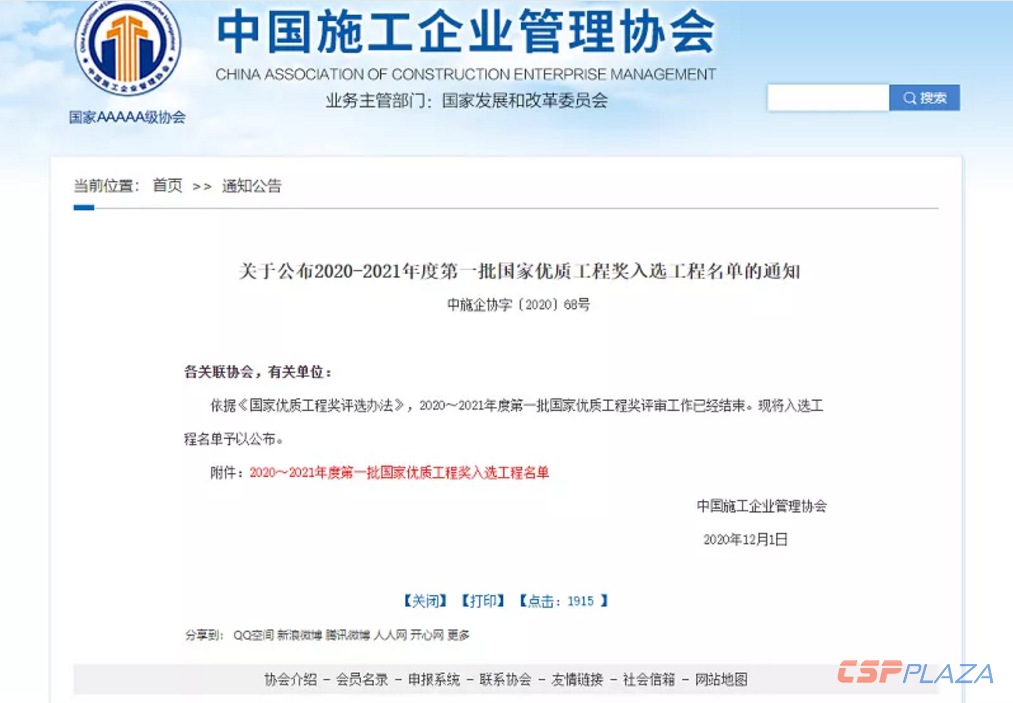Go to 首页 in the breadcrumb
The height and width of the screenshot is (703, 1013).
[x=167, y=186]
